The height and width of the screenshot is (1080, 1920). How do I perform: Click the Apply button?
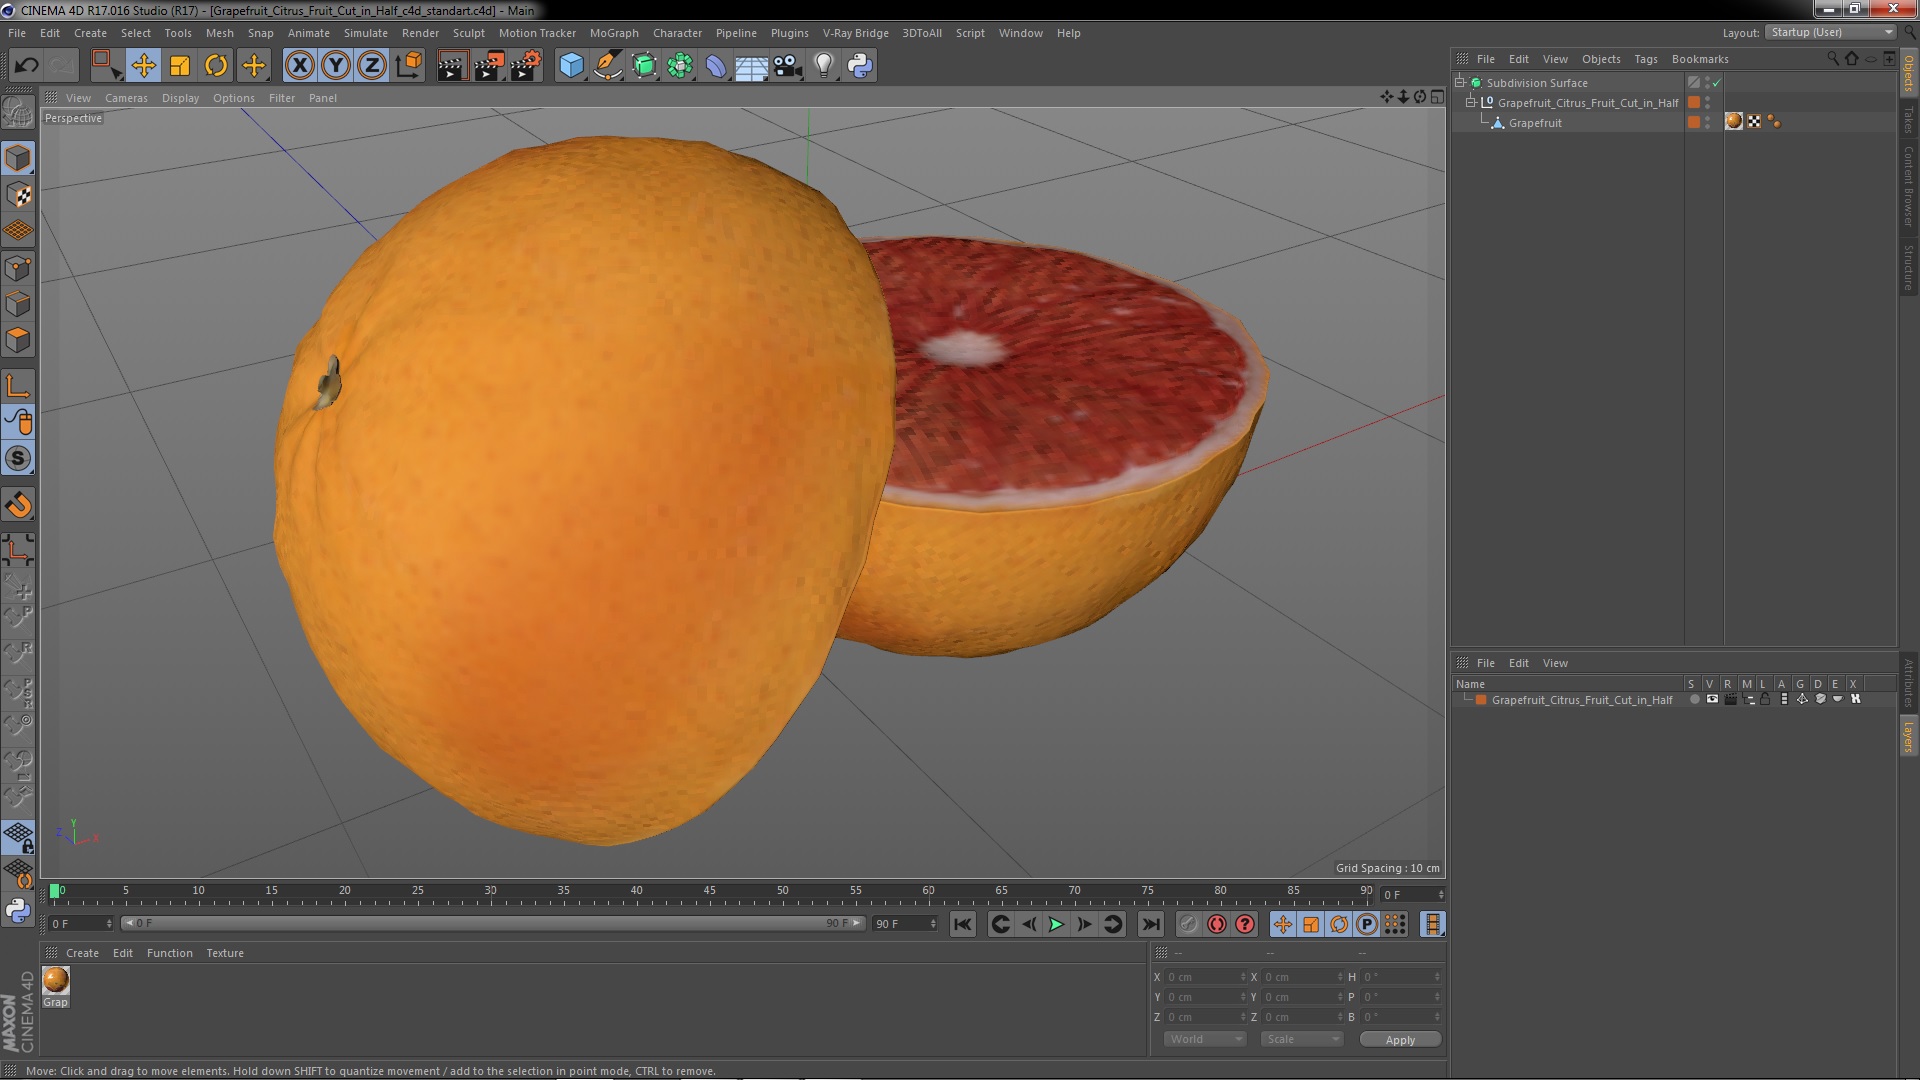[x=1400, y=1040]
